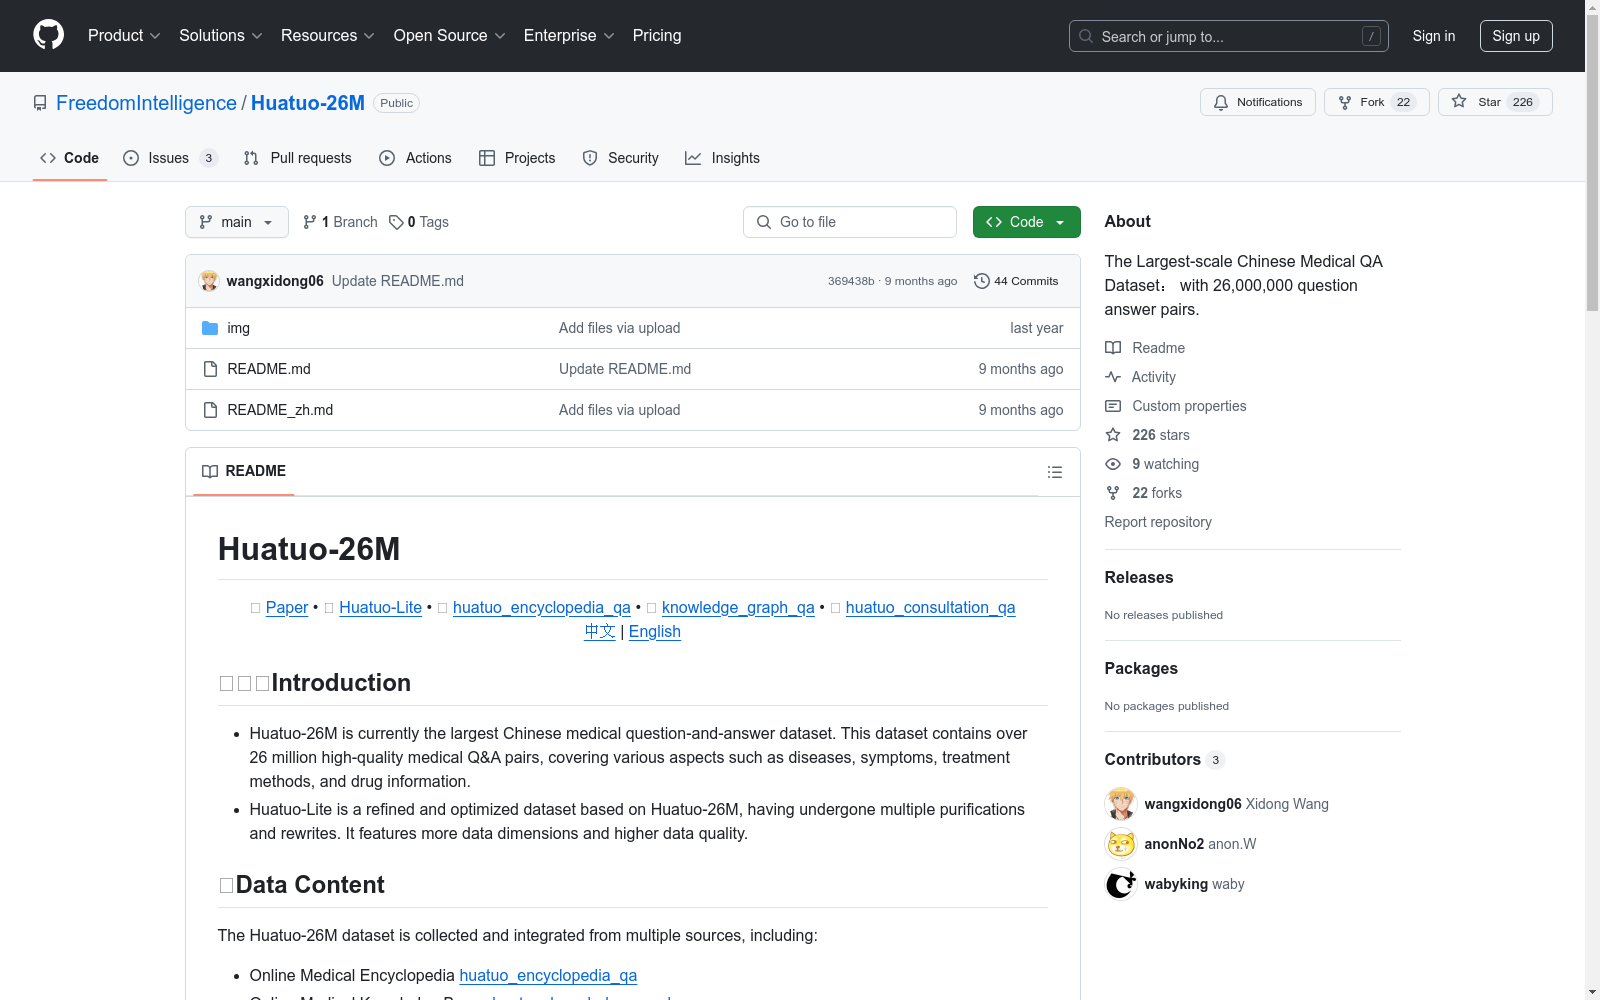Open Custom properties in About
The height and width of the screenshot is (1000, 1600).
click(1176, 406)
